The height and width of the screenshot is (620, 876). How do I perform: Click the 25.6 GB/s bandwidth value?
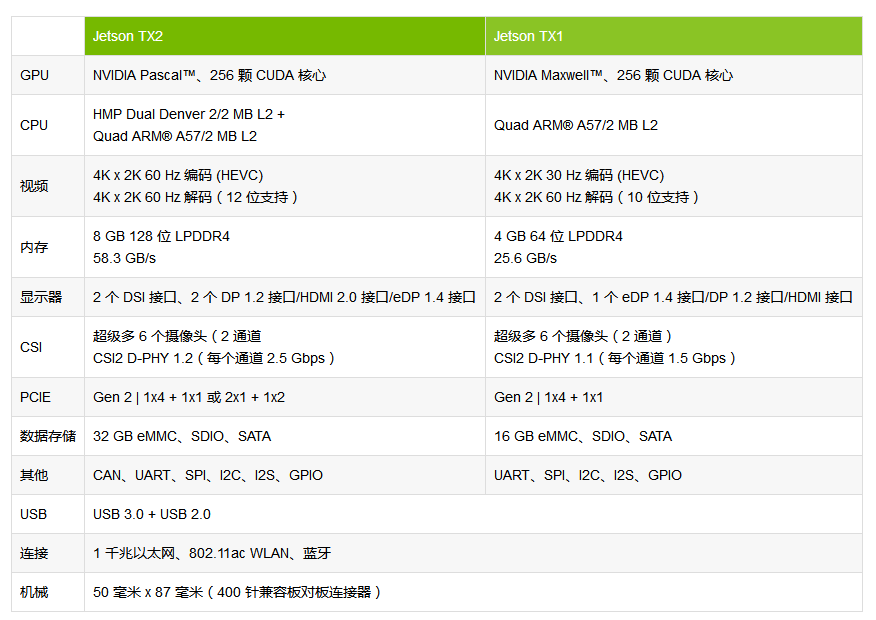[525, 259]
